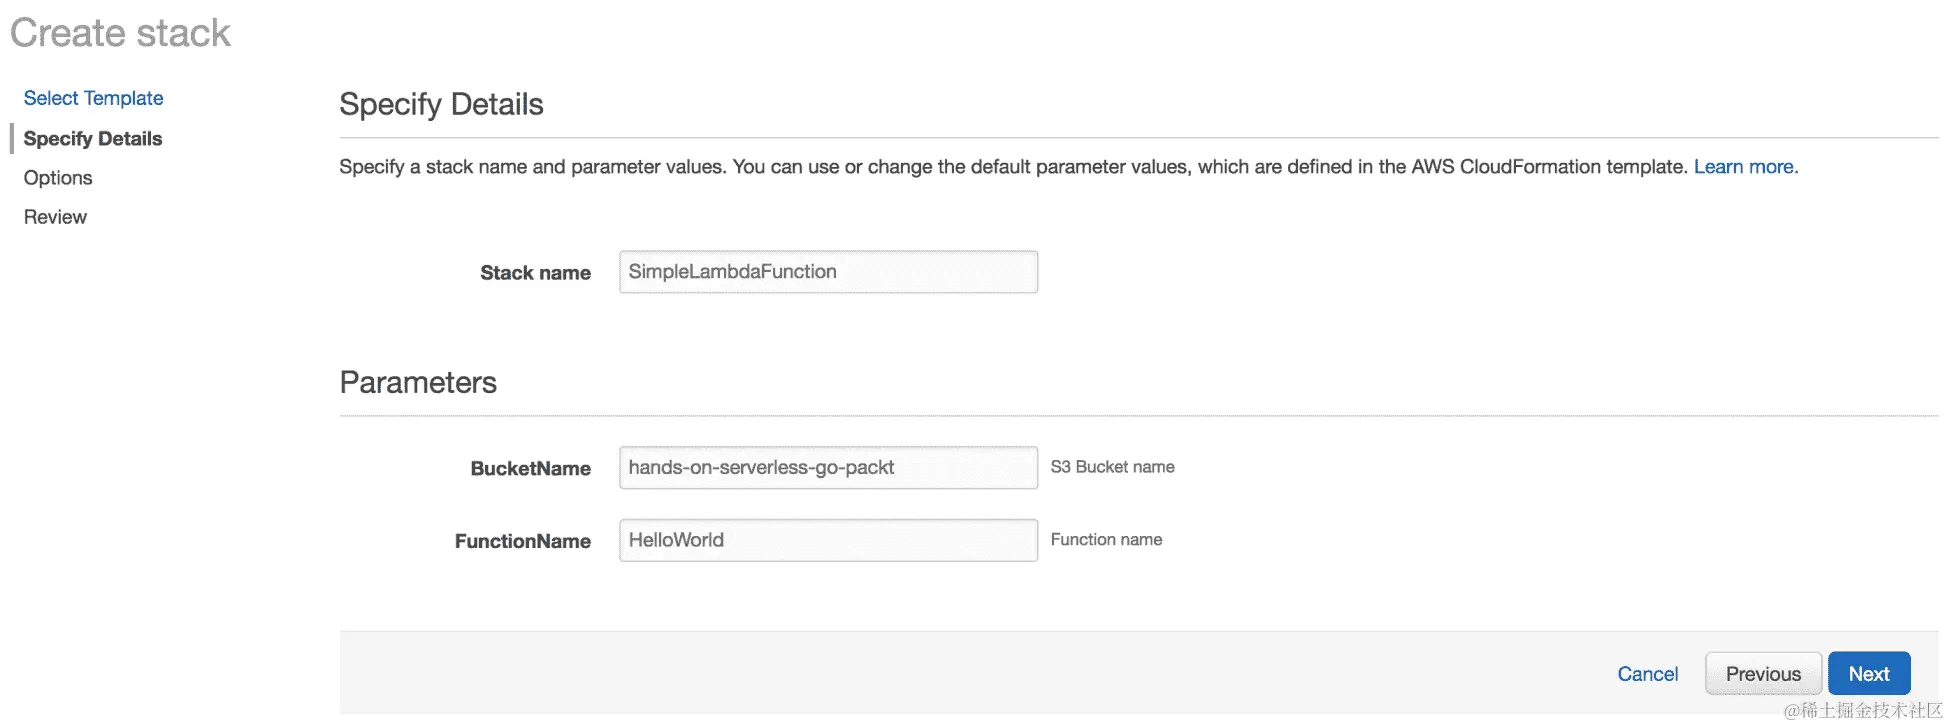
Task: Go to the Review step
Action: pyautogui.click(x=55, y=217)
